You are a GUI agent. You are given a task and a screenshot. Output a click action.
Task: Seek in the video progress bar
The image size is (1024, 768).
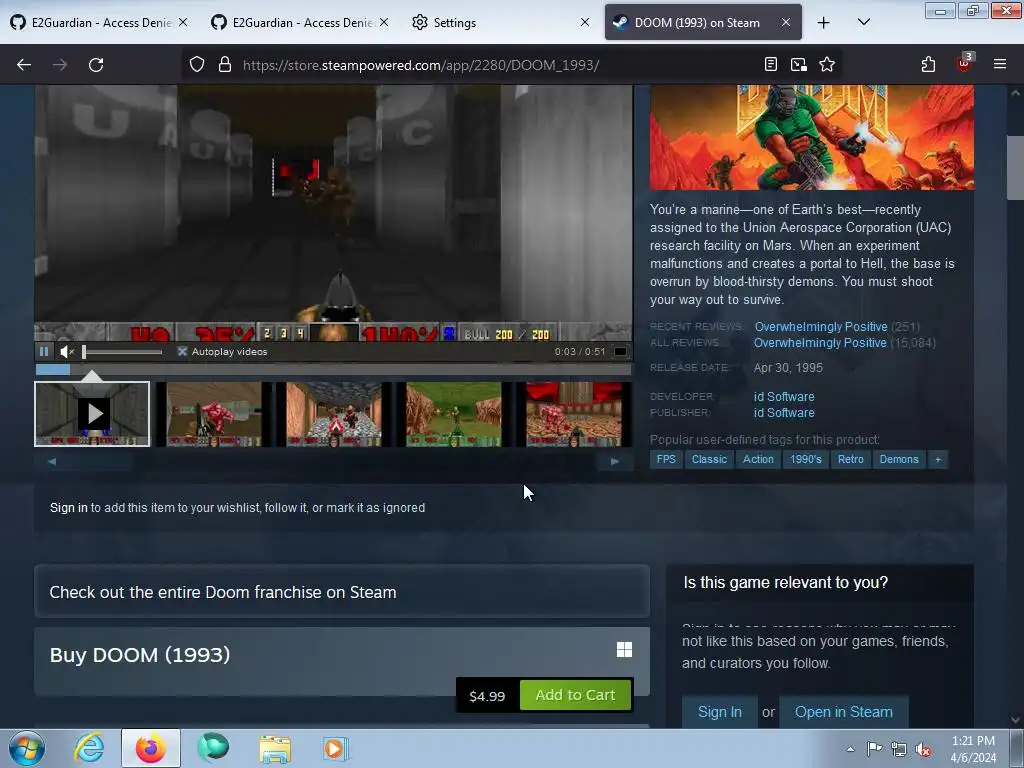(333, 369)
